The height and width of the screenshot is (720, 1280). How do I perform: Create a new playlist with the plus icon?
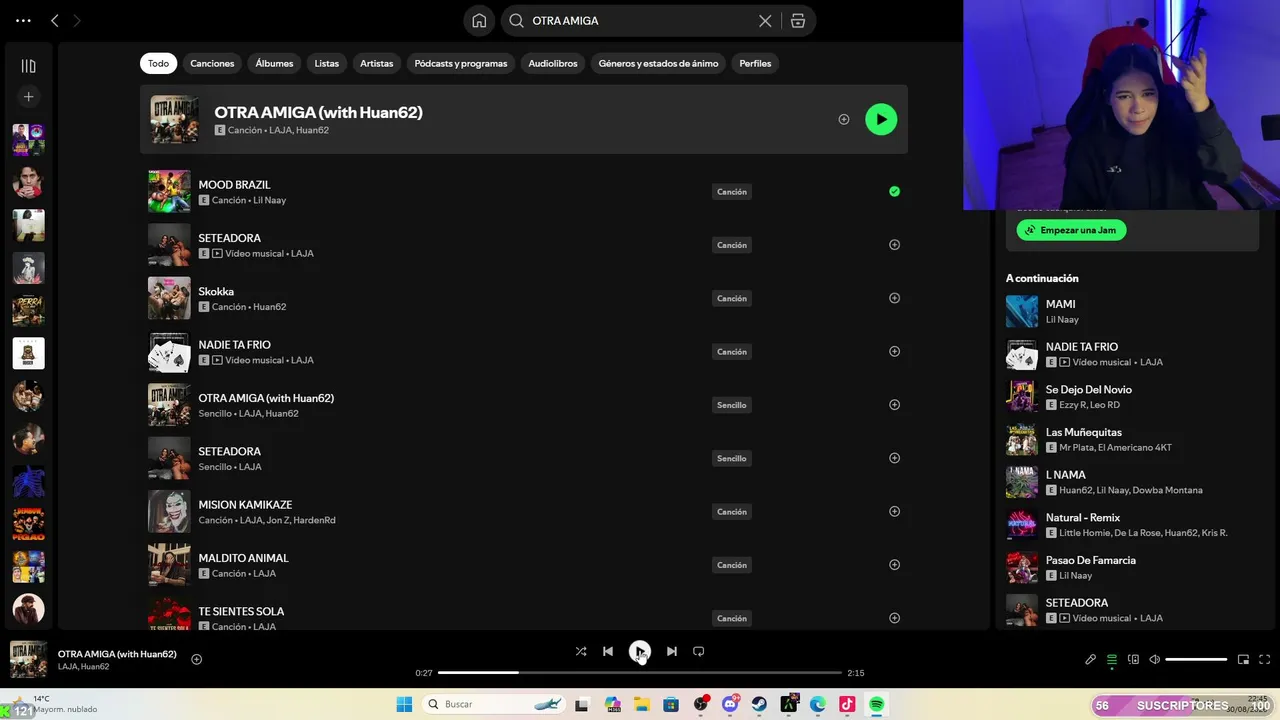pyautogui.click(x=28, y=97)
